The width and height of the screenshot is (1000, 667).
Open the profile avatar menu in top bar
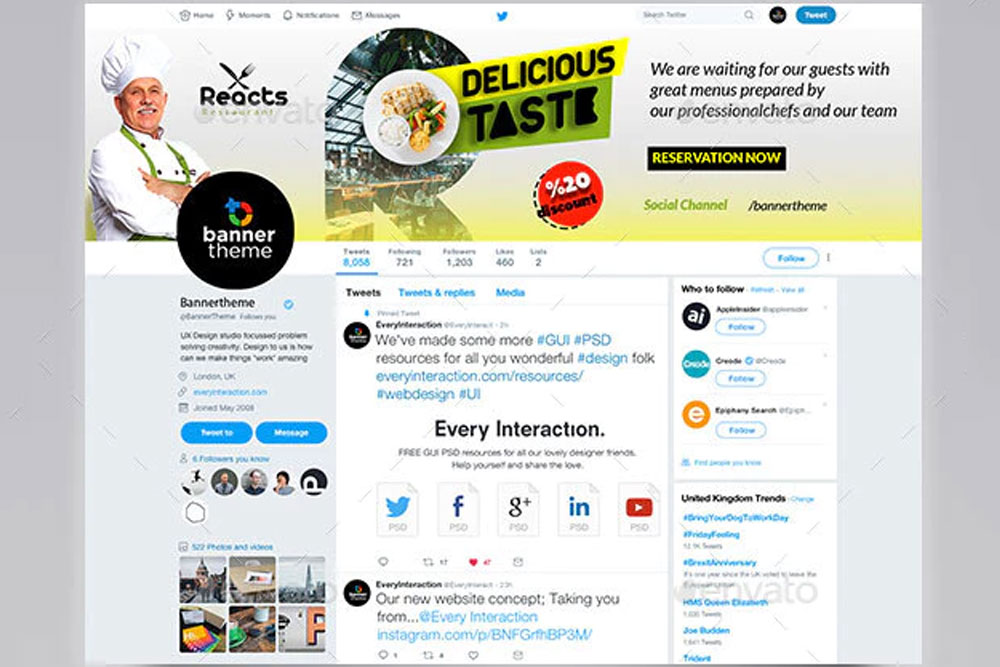point(777,15)
